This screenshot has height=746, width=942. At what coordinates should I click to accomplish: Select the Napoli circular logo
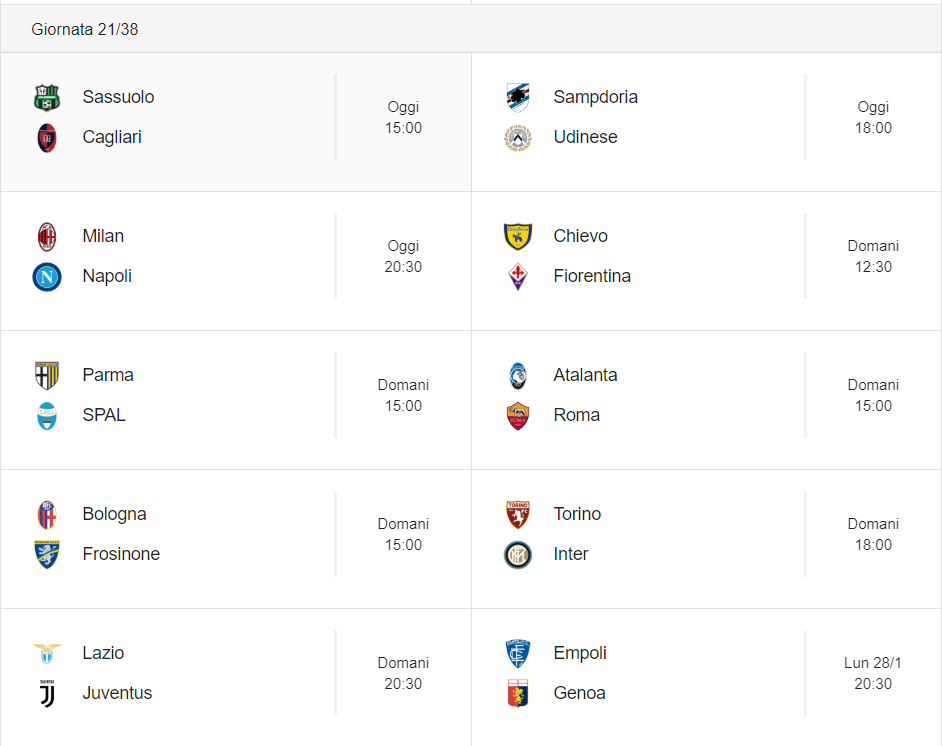tap(47, 277)
